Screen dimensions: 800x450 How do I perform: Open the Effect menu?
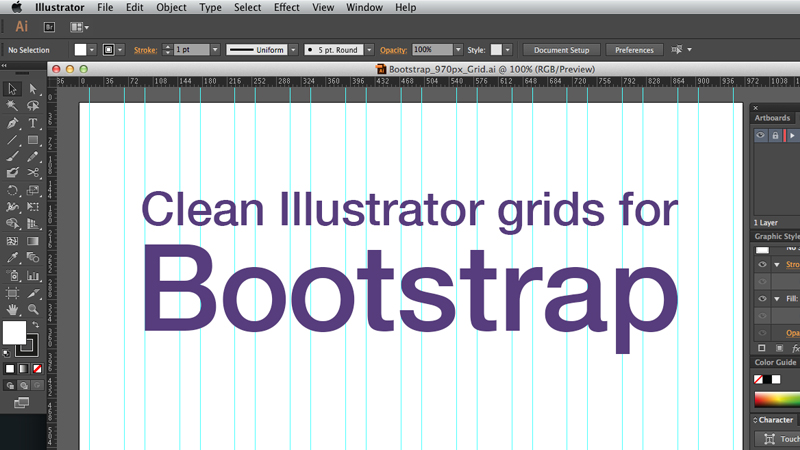287,7
